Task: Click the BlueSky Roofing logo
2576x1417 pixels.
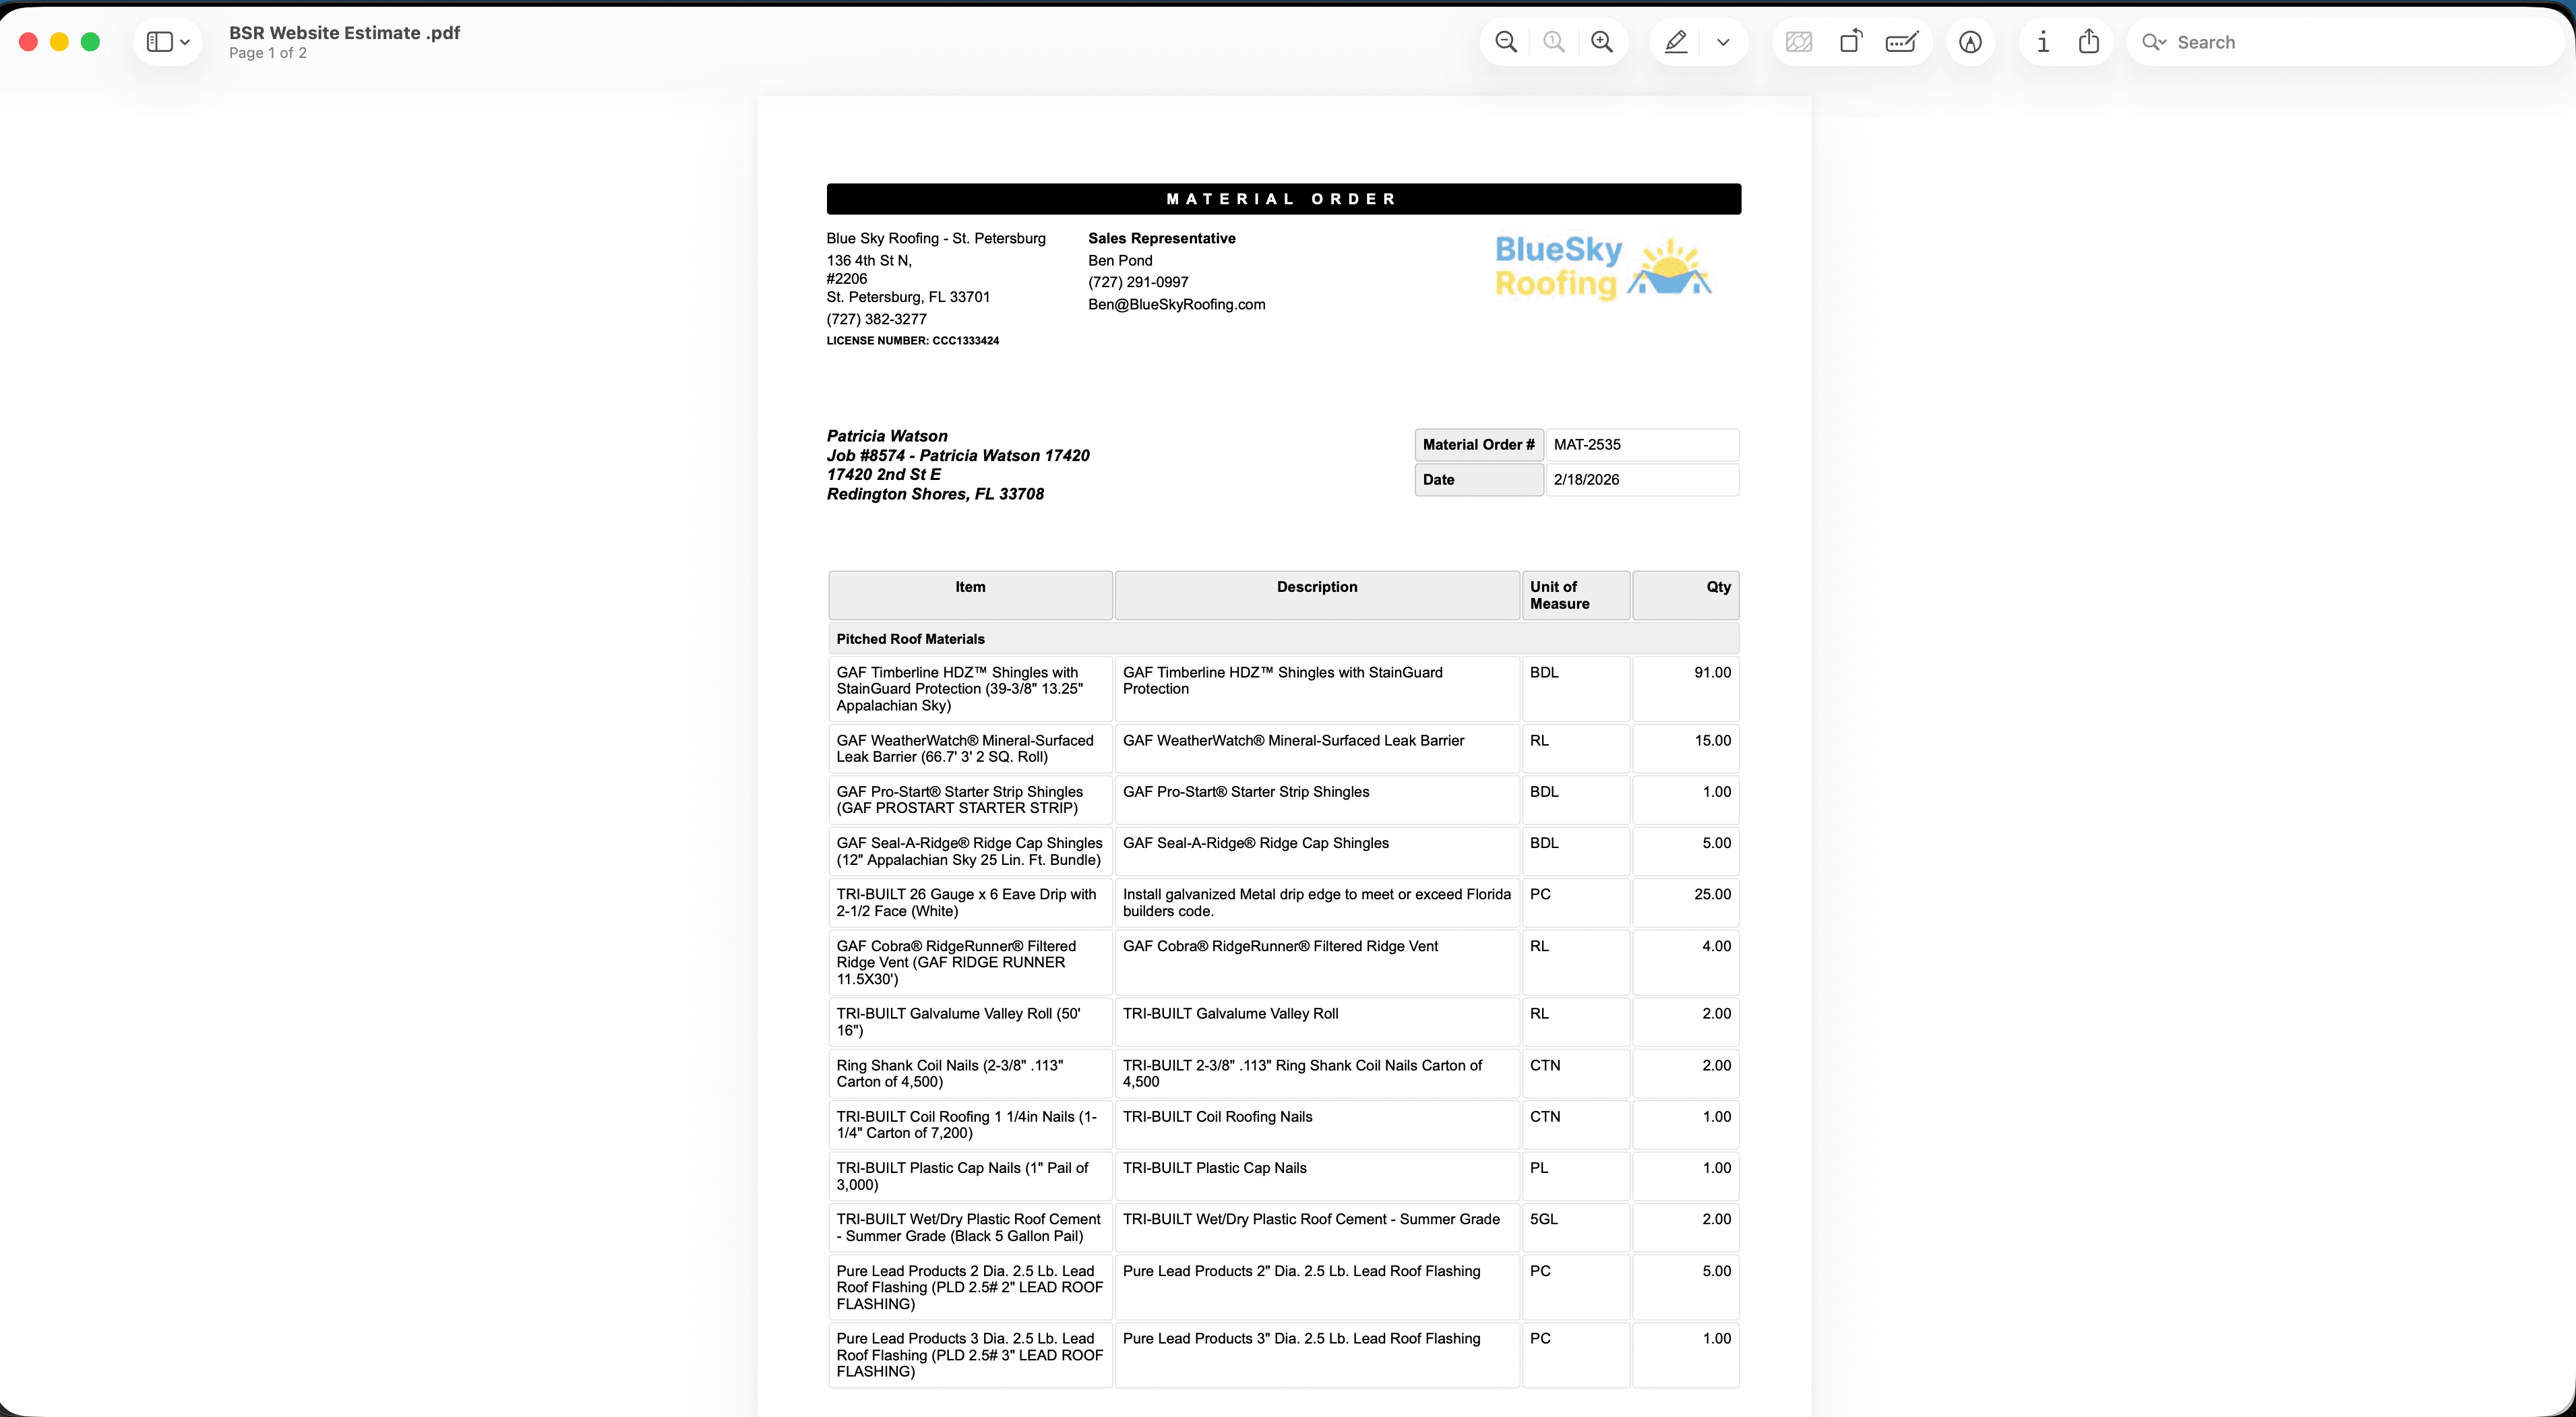Action: (x=1602, y=267)
